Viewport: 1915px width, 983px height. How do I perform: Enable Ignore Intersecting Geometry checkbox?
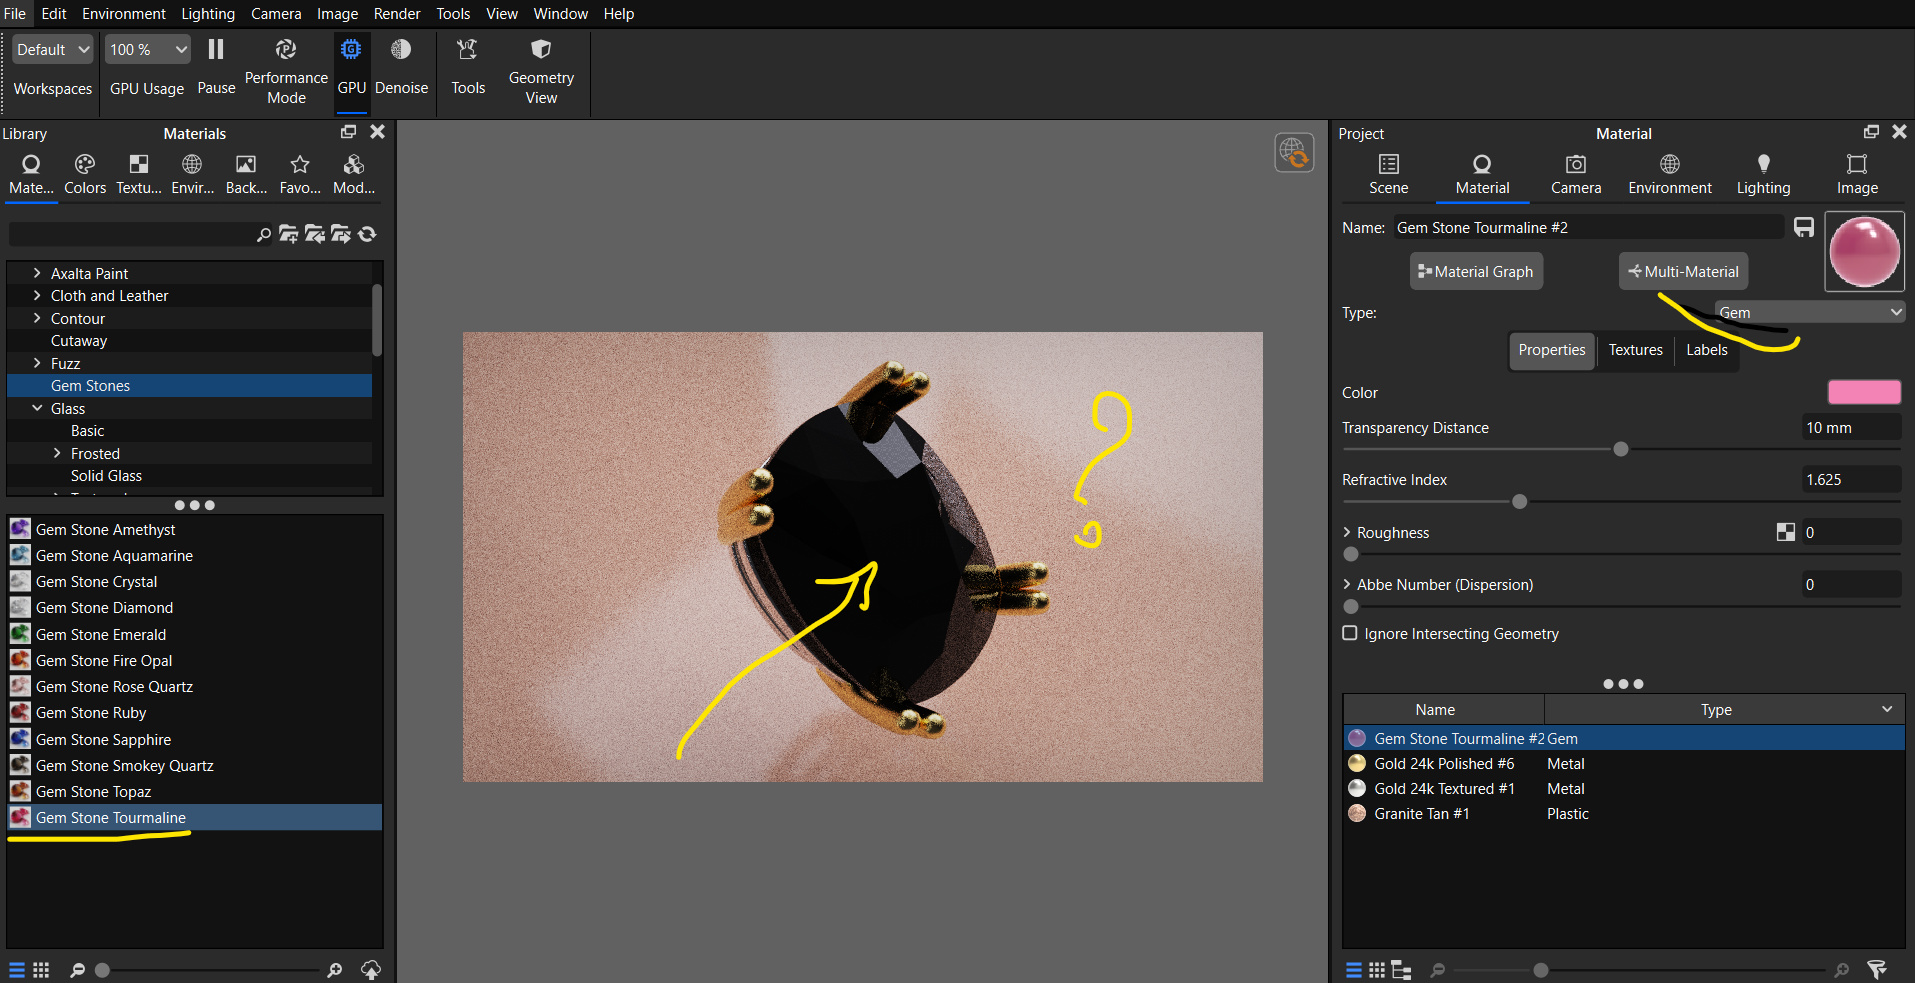tap(1350, 633)
